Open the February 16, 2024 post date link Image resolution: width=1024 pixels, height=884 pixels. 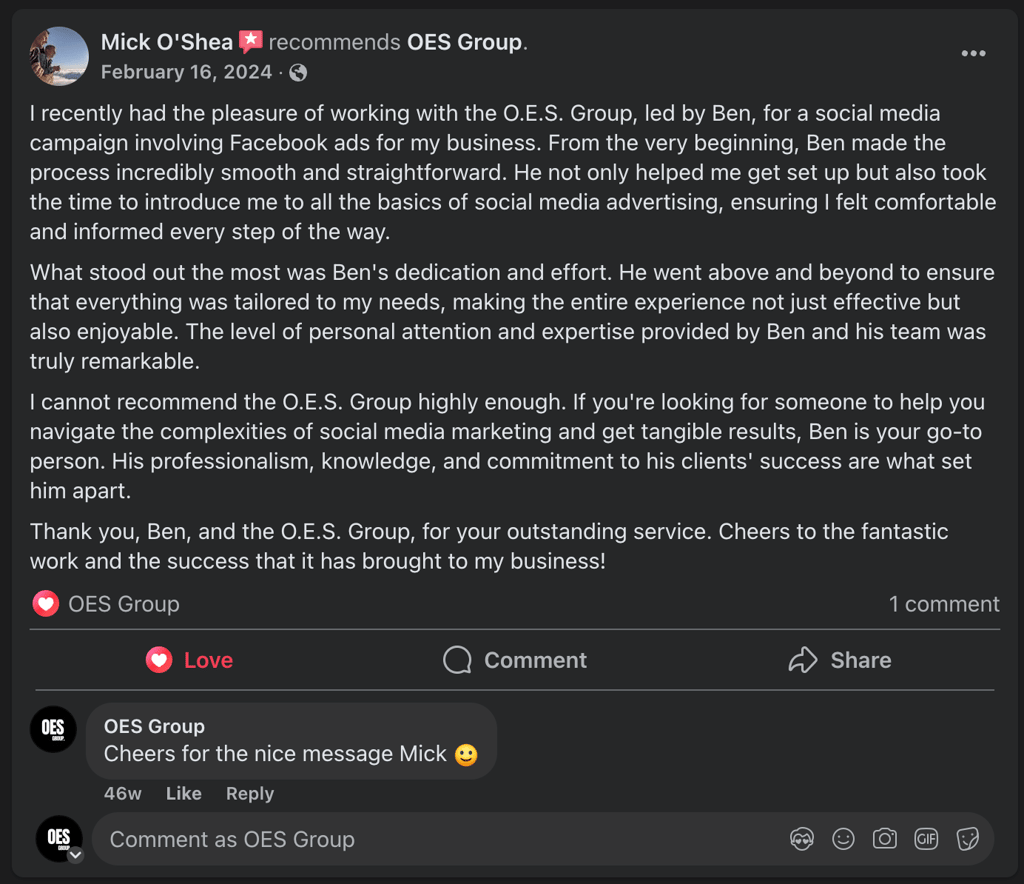(186, 72)
